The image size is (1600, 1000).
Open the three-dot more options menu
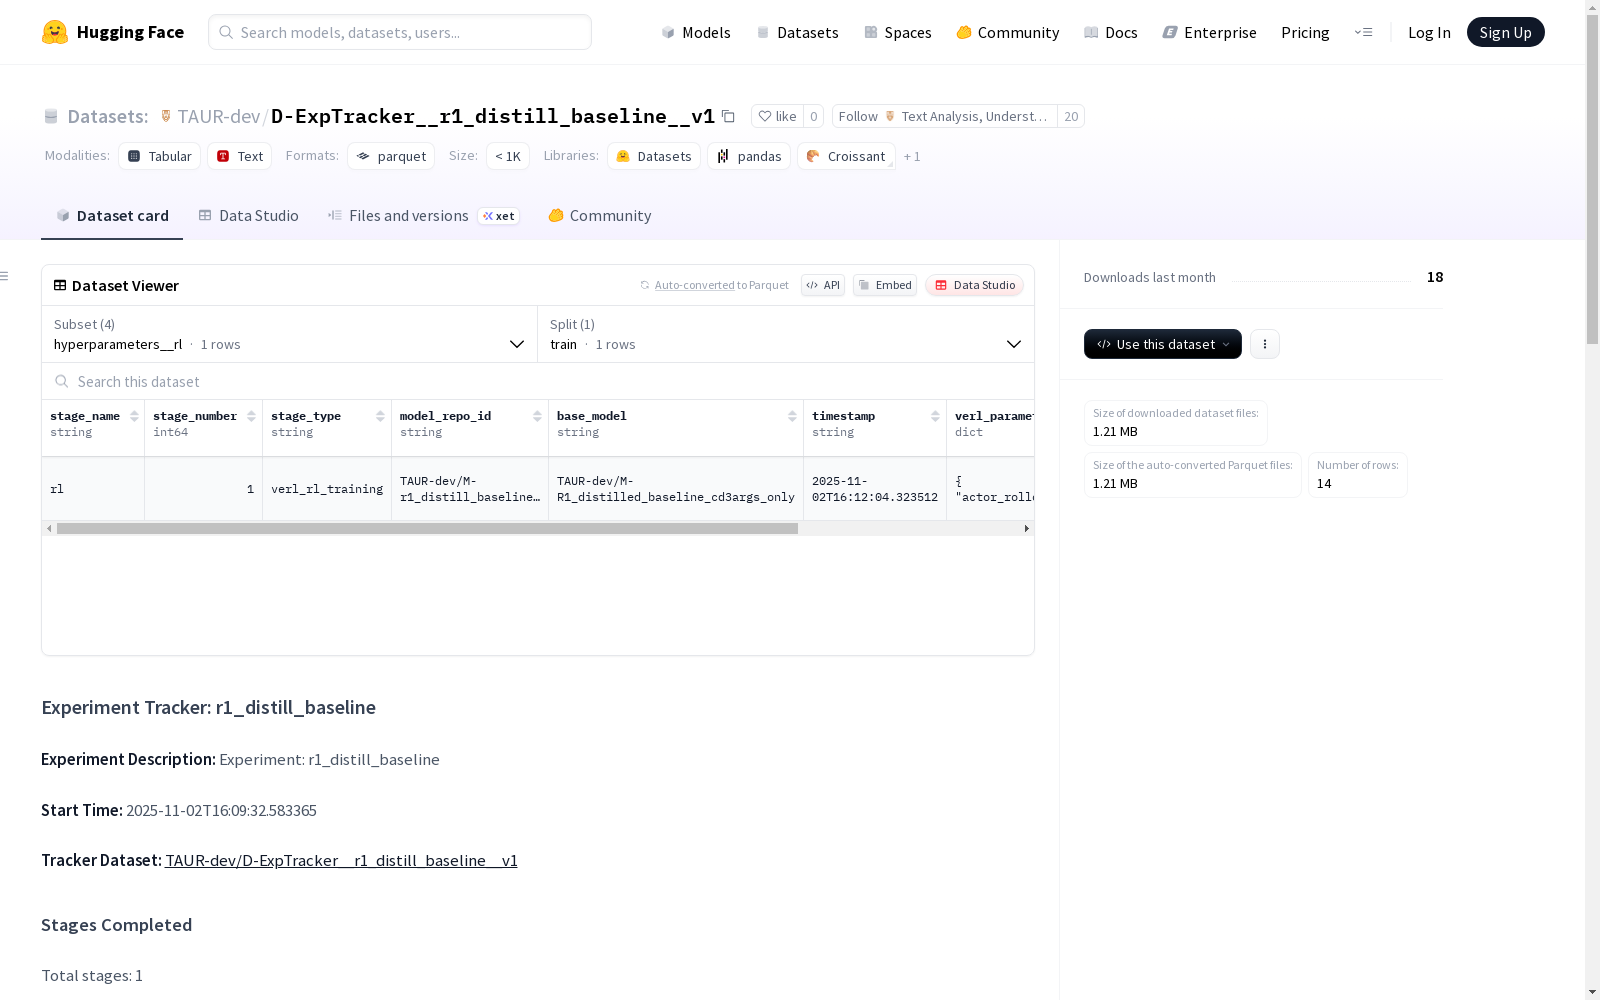1265,344
